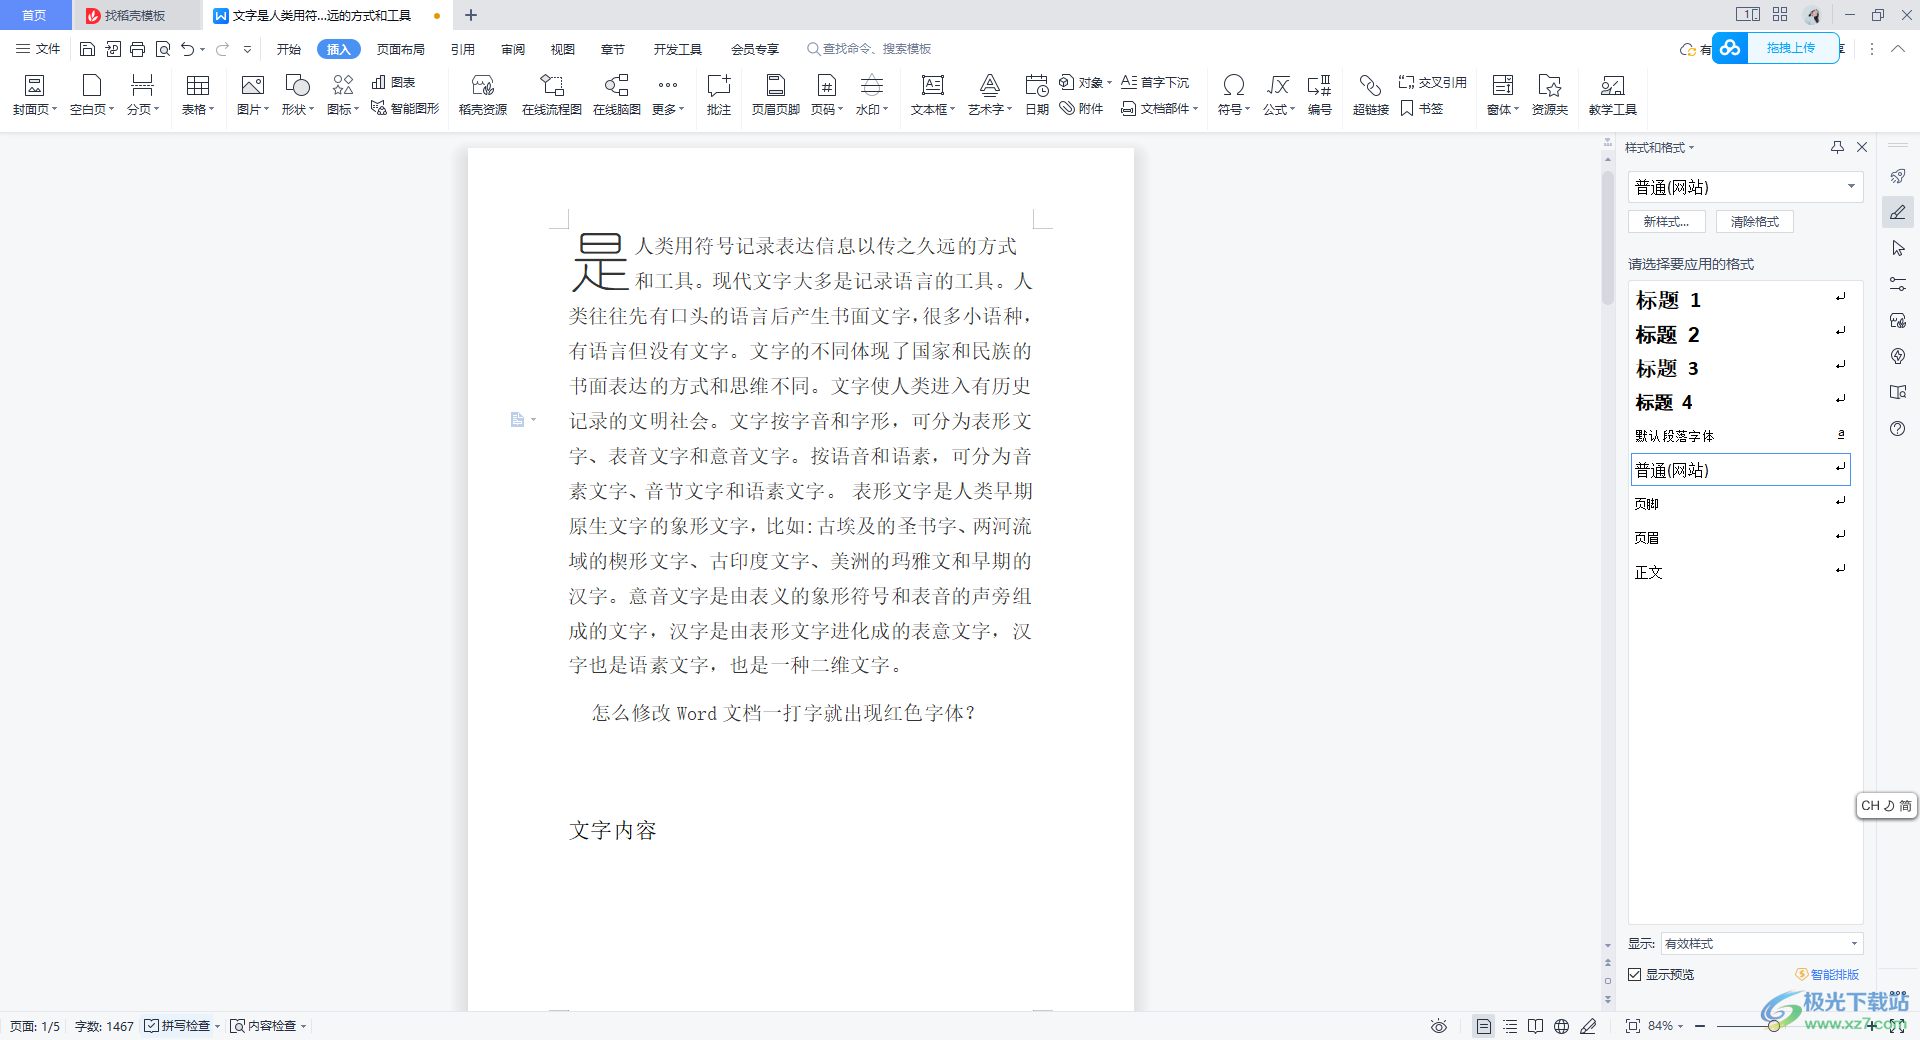1920x1040 pixels.
Task: Open the 开始 ribbon tab
Action: [289, 49]
